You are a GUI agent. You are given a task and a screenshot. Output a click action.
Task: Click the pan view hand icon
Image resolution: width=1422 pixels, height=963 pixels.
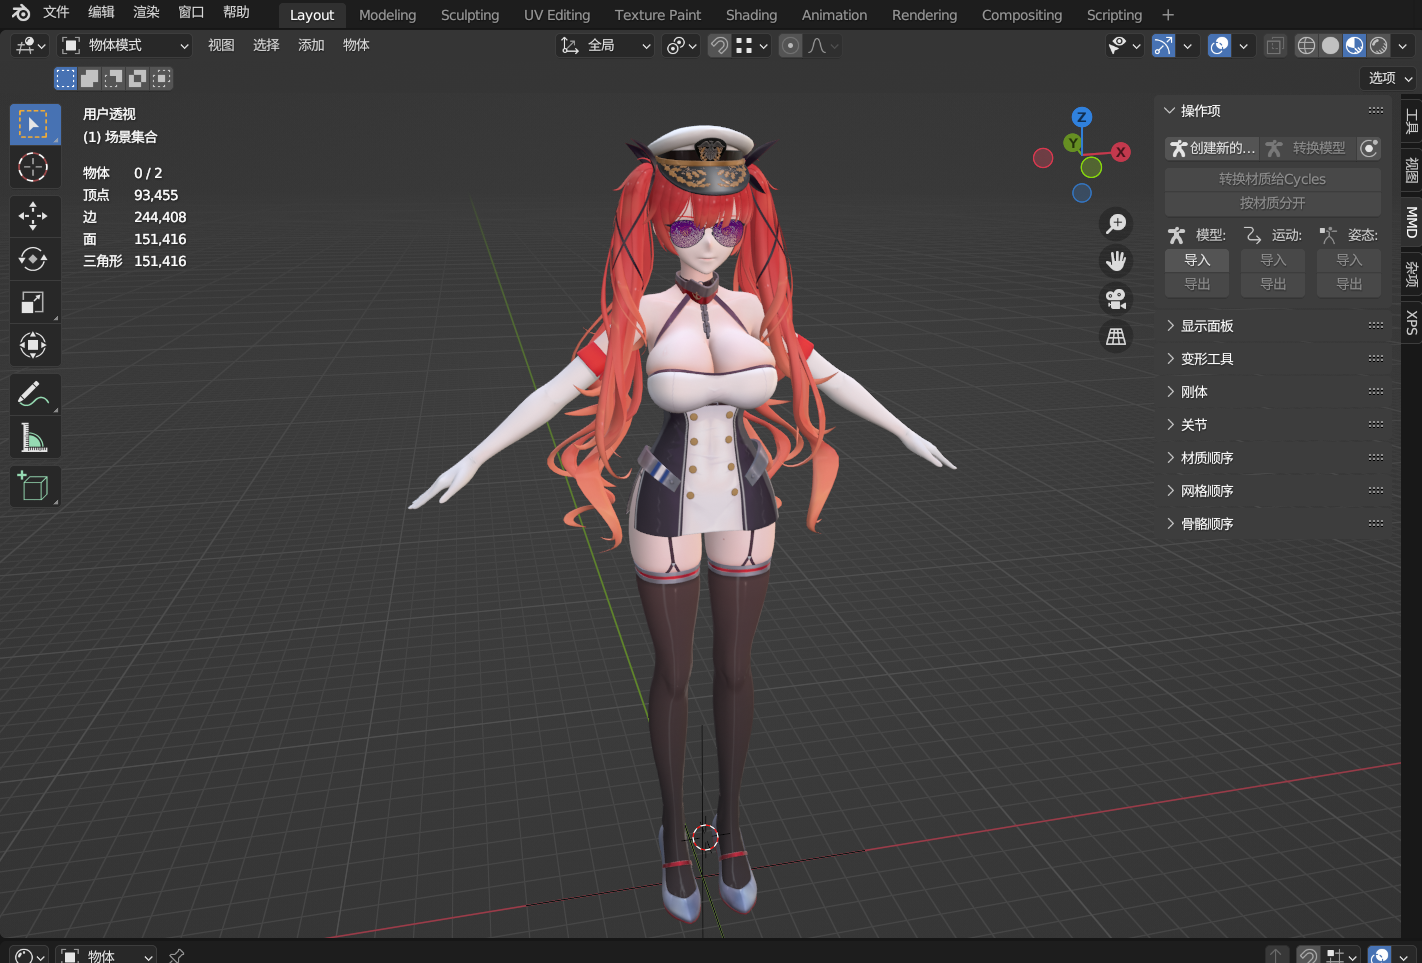pos(1116,261)
